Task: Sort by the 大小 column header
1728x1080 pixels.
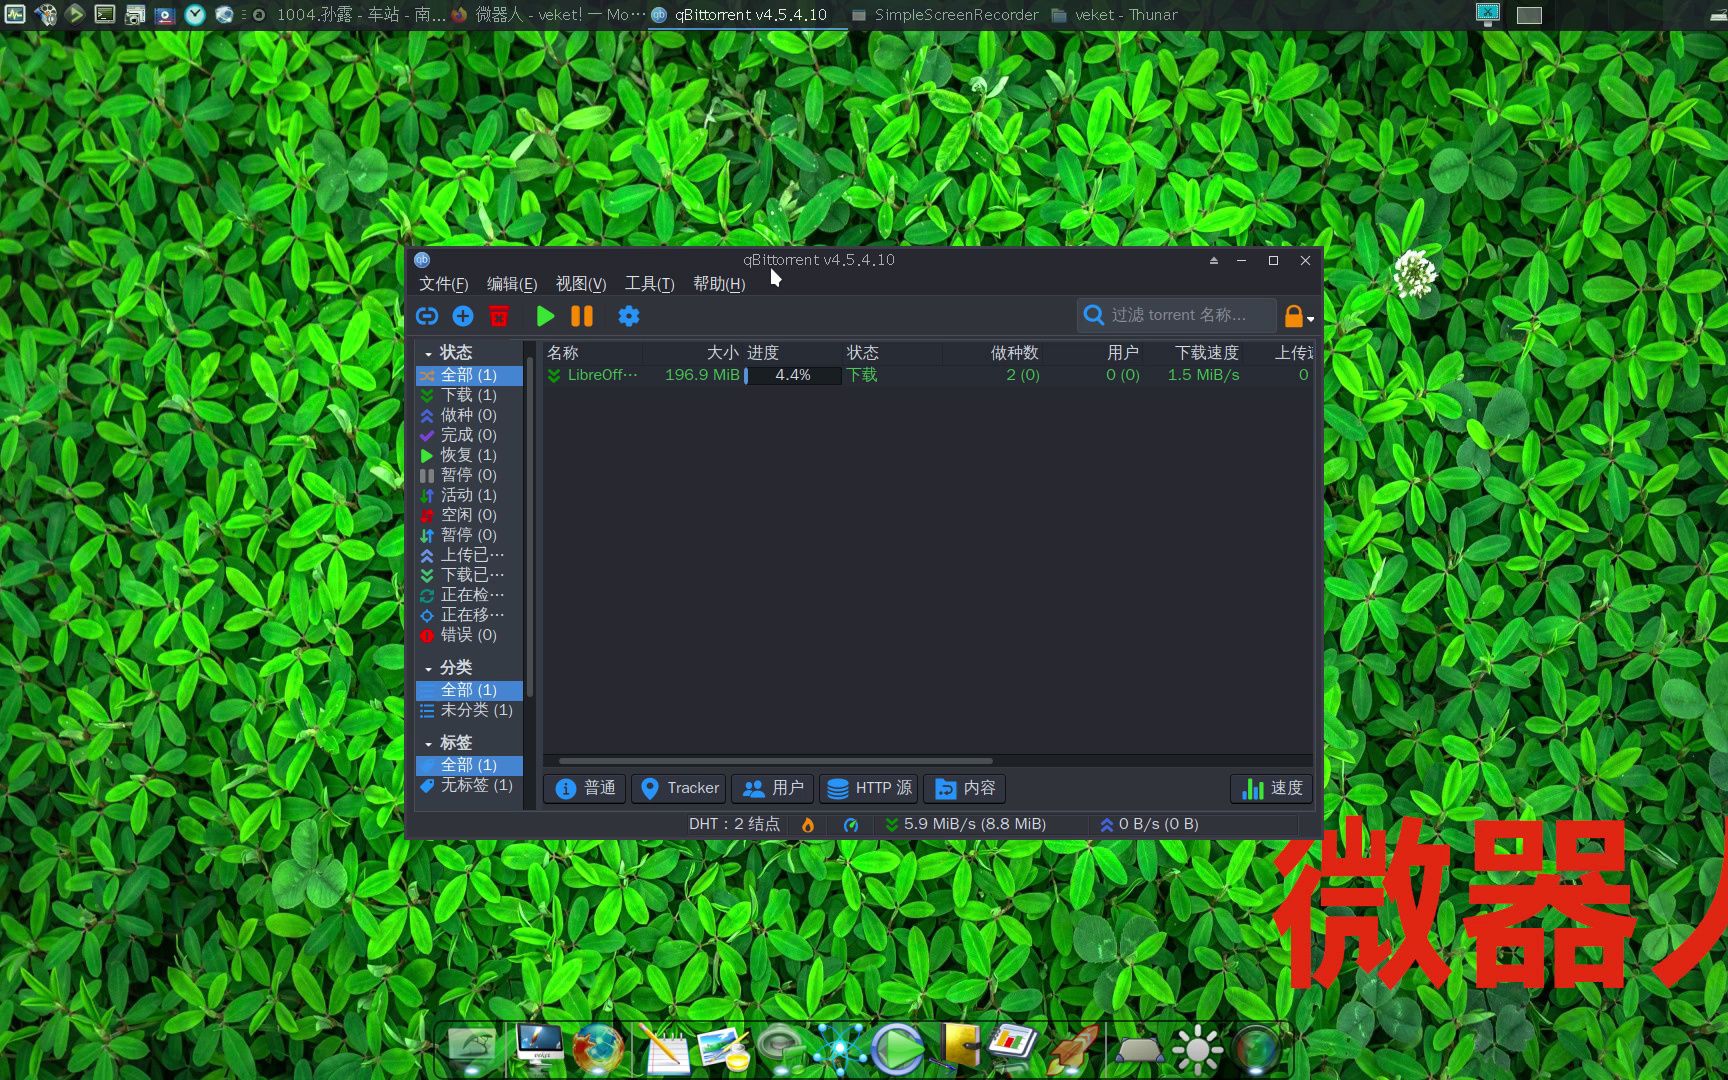Action: (x=692, y=353)
